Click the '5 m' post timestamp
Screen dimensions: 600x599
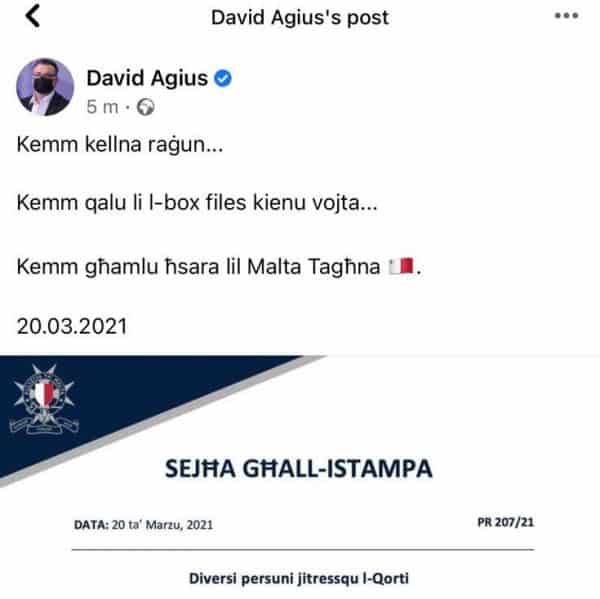[102, 107]
